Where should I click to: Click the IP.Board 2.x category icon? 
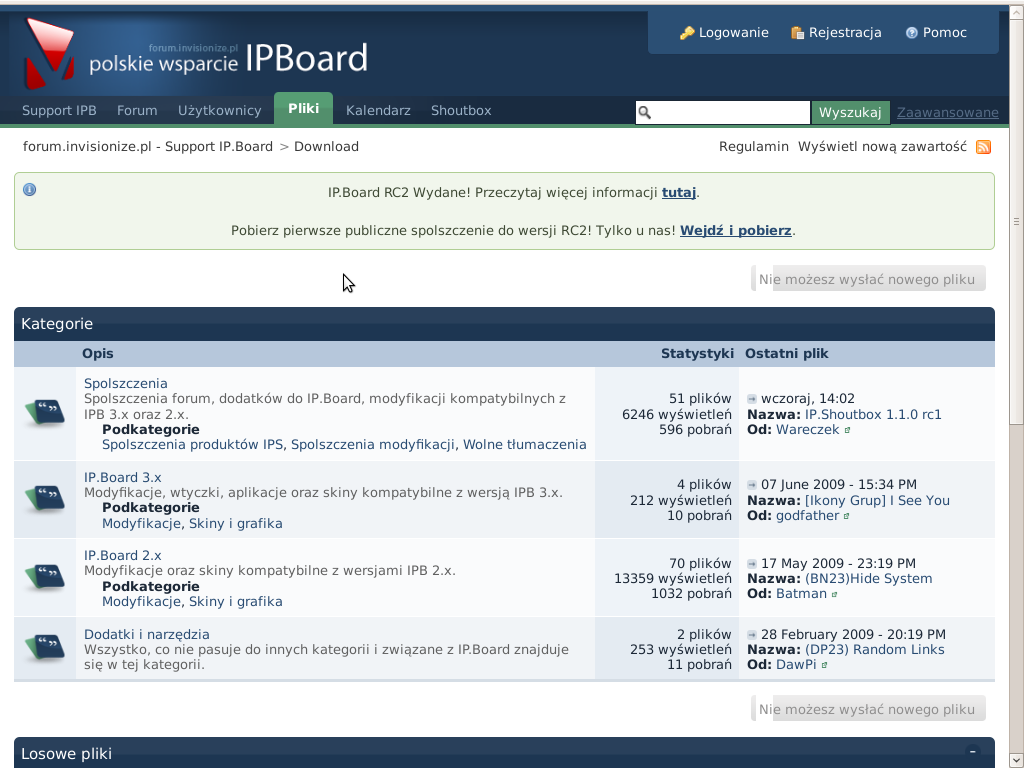[x=45, y=577]
